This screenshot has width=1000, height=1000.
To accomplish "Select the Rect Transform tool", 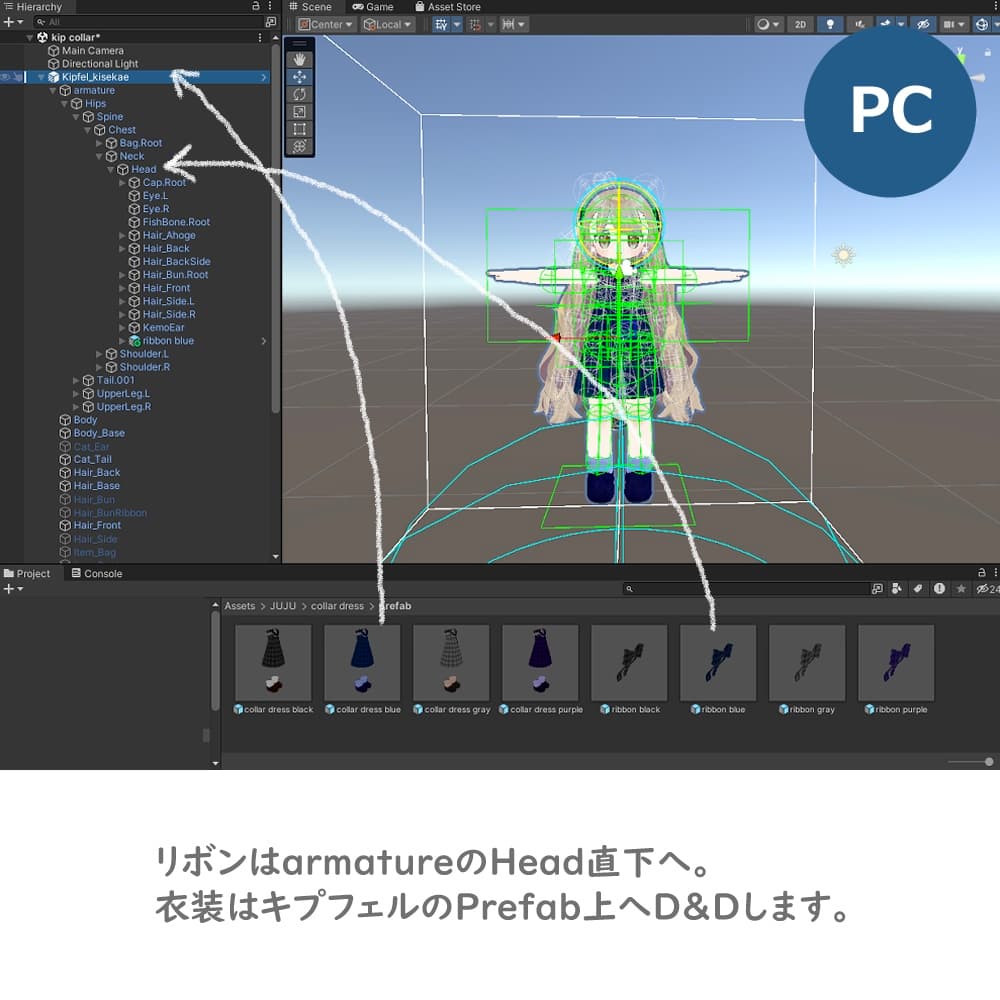I will [x=299, y=128].
